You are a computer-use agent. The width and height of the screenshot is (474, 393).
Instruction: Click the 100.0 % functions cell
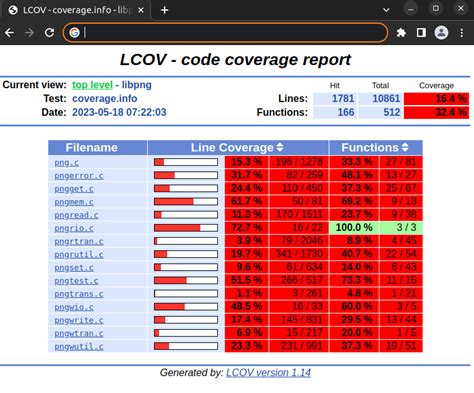(x=354, y=228)
